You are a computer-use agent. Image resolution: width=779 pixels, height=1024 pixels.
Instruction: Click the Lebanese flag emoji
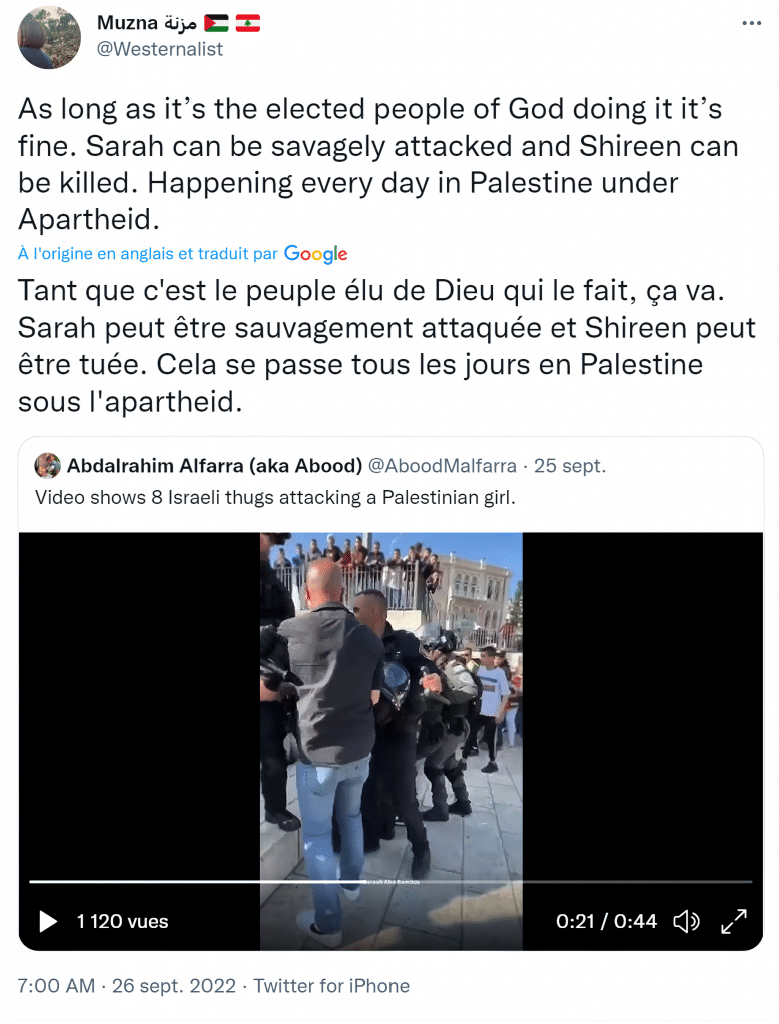click(247, 24)
